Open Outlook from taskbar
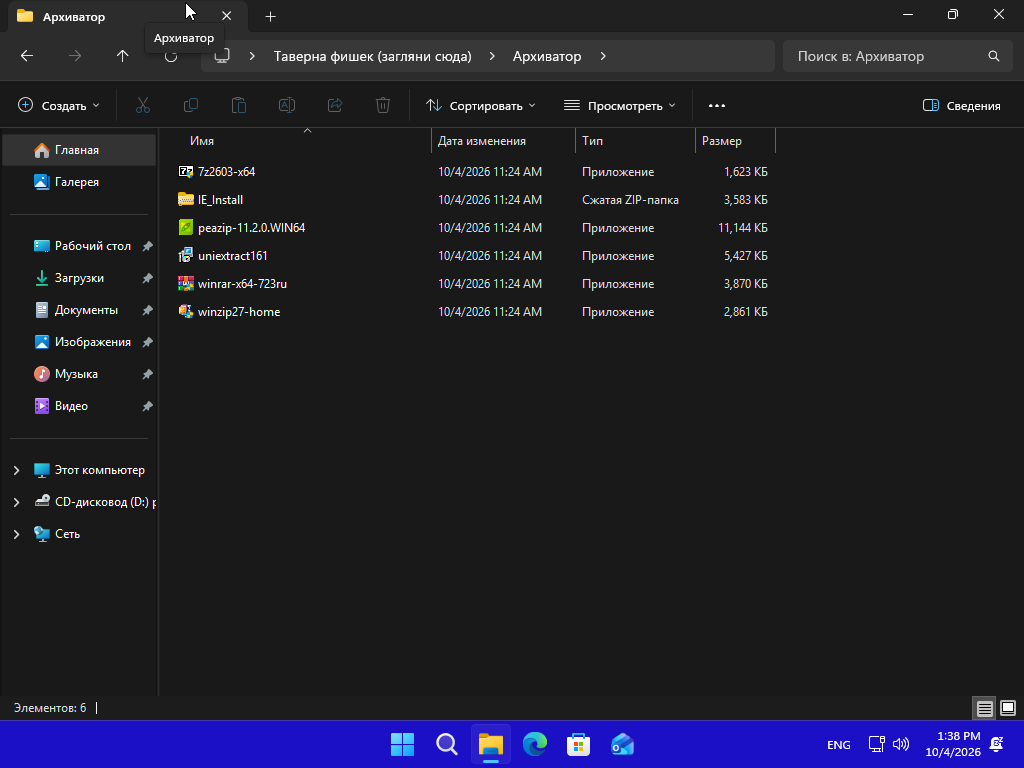The width and height of the screenshot is (1024, 768). point(622,744)
